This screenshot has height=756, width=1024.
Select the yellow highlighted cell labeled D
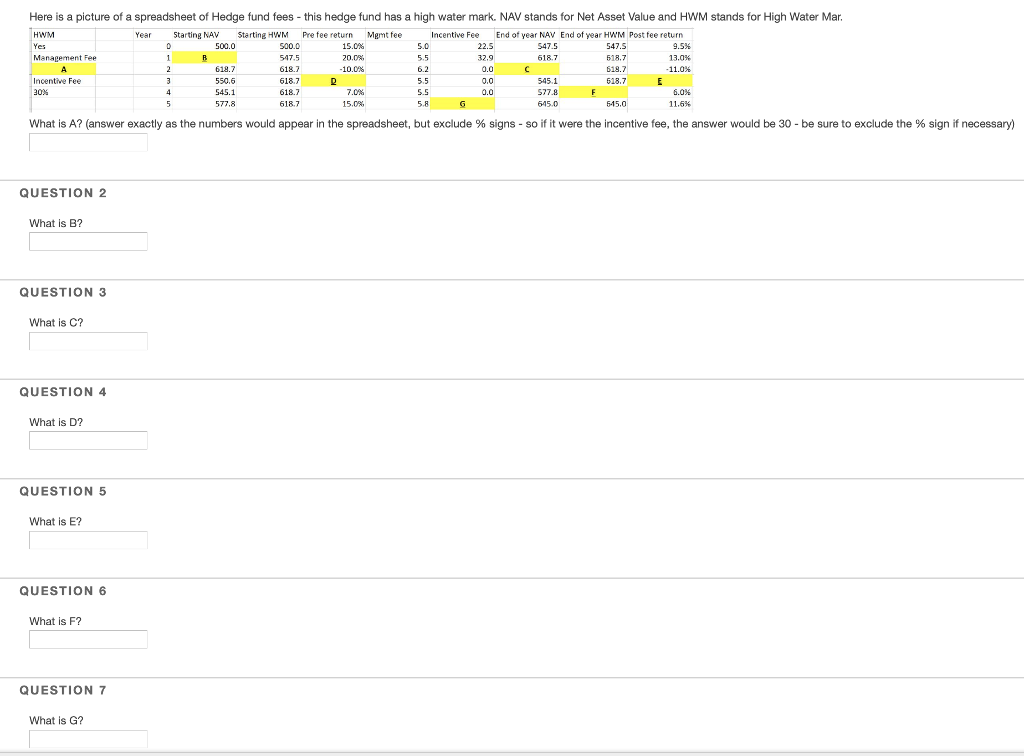coord(331,80)
